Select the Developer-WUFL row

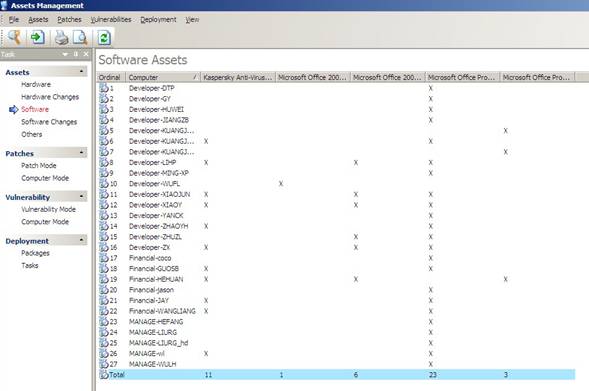click(x=336, y=184)
